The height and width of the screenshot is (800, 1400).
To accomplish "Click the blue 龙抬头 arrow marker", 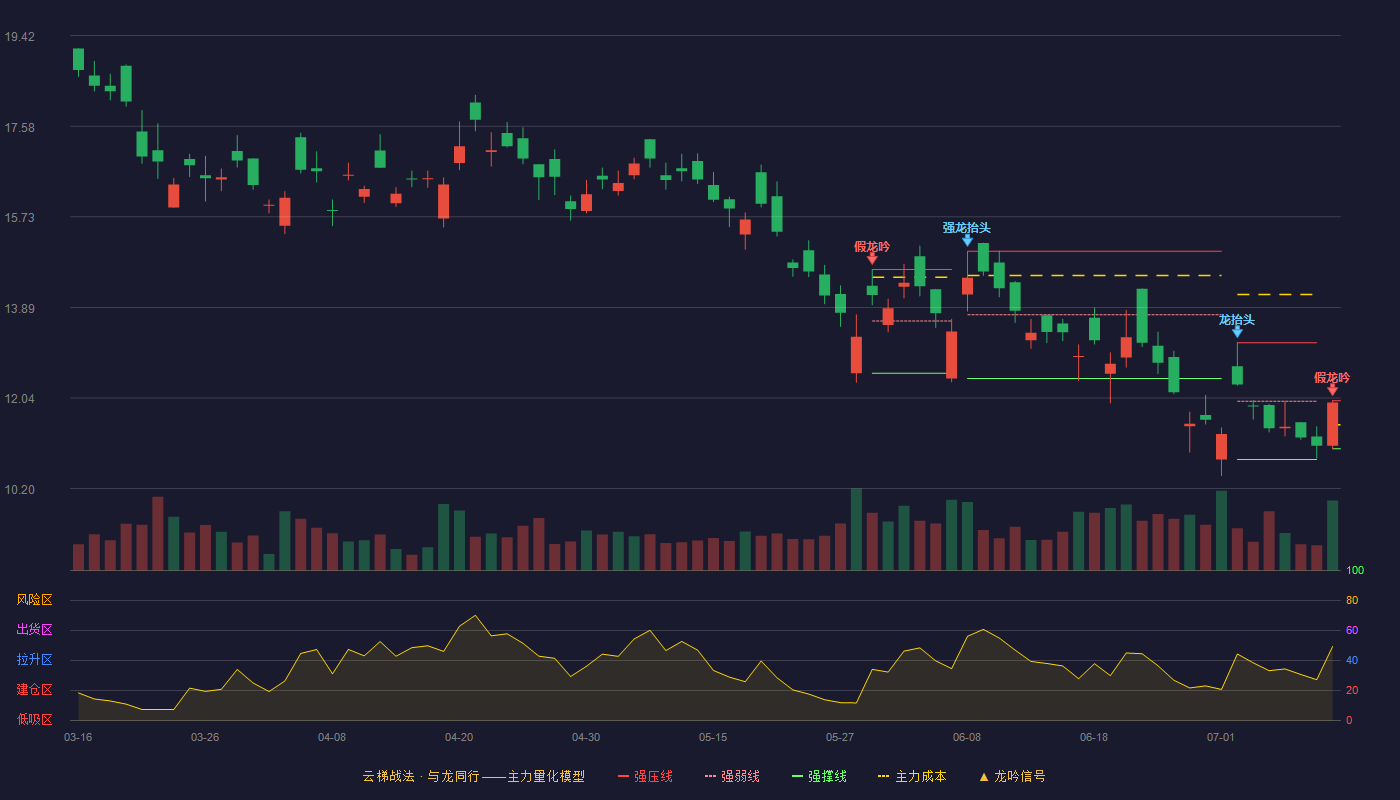I will coord(1237,332).
